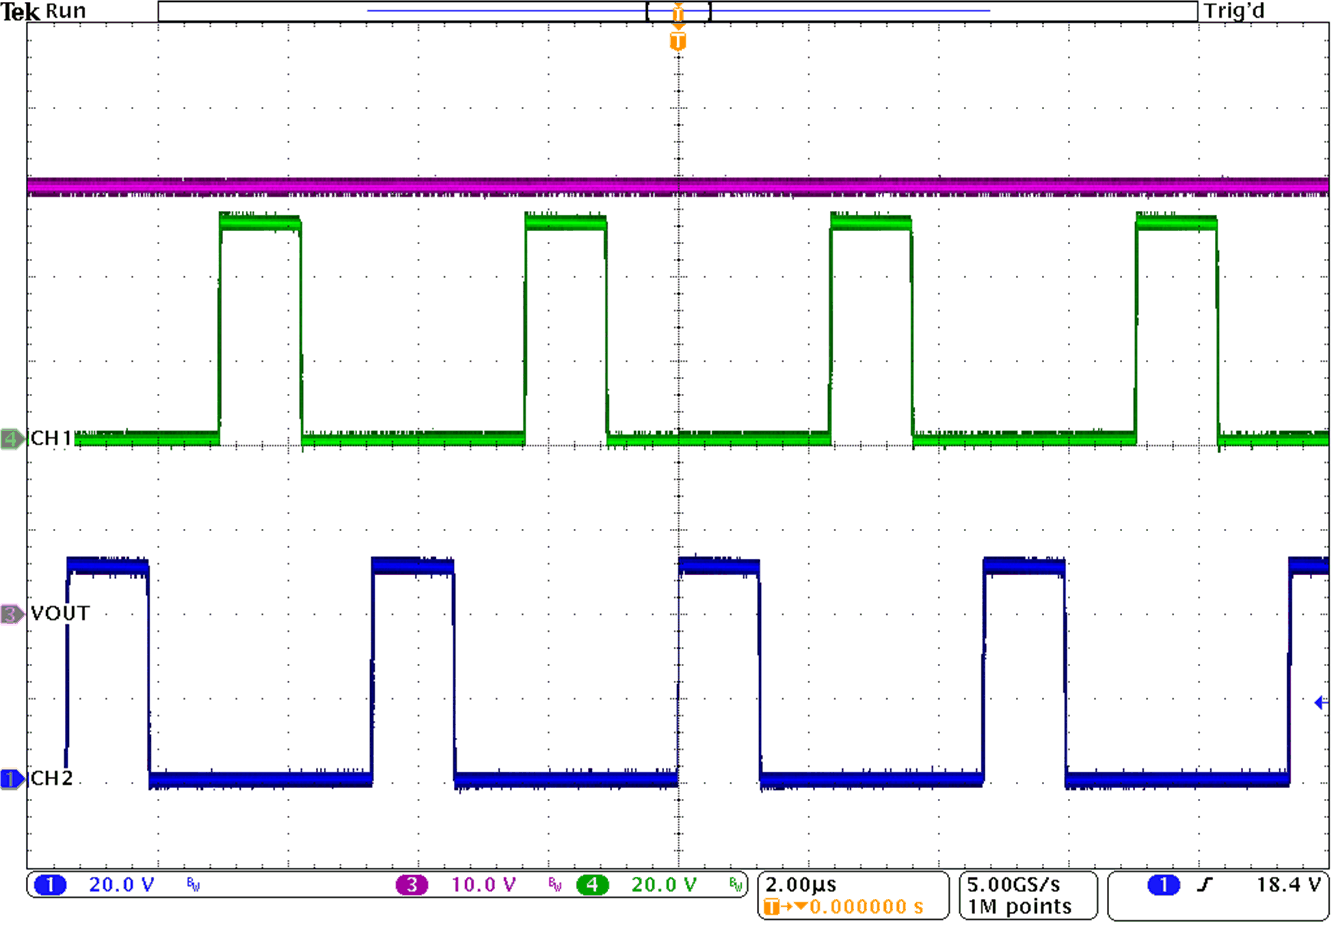This screenshot has height=936, width=1333.
Task: Click the Trig'd status label
Action: [1232, 11]
